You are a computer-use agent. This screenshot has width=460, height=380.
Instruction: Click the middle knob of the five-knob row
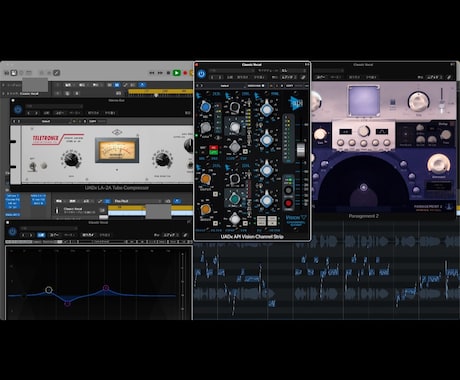363,144
